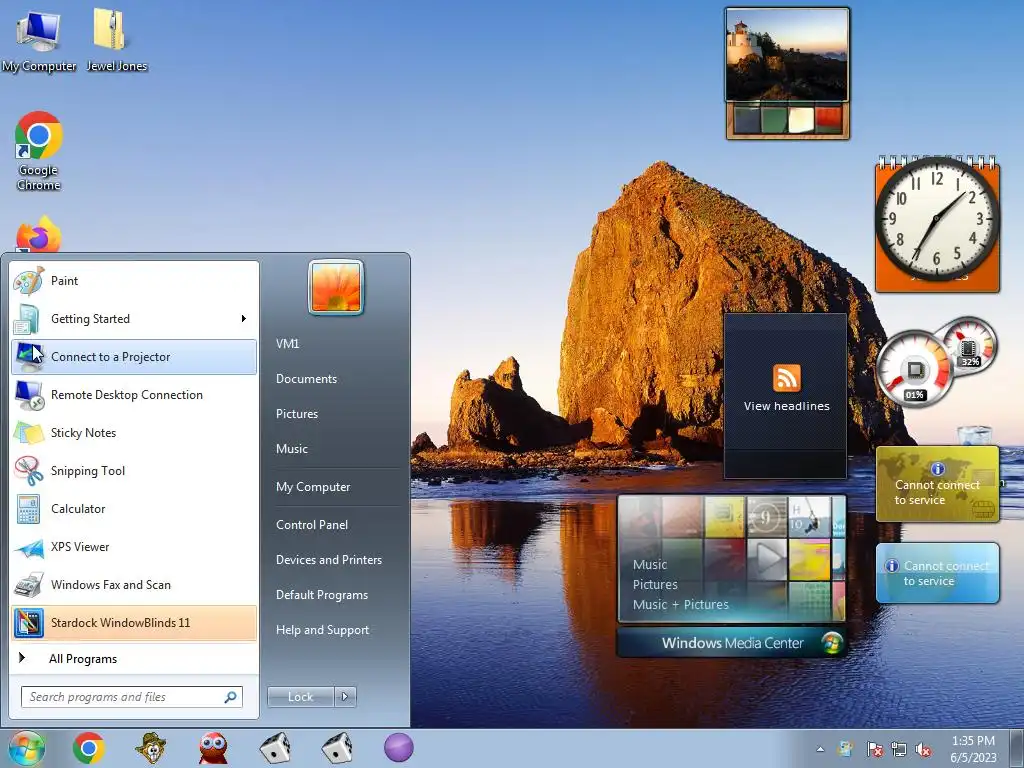Screen dimensions: 1024x768
Task: Select Music + Pictures in Media Center
Action: (x=680, y=605)
